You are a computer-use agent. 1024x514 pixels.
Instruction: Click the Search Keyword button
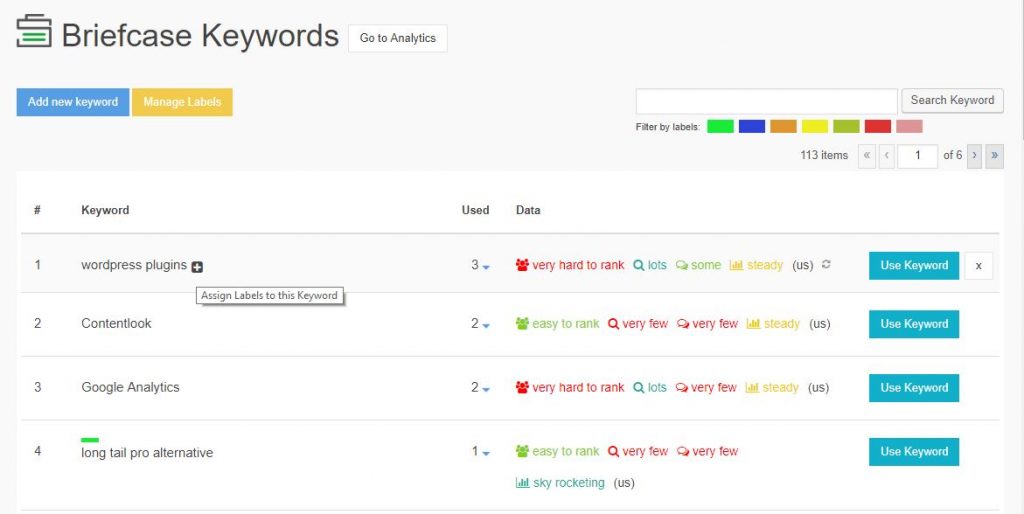tap(952, 101)
